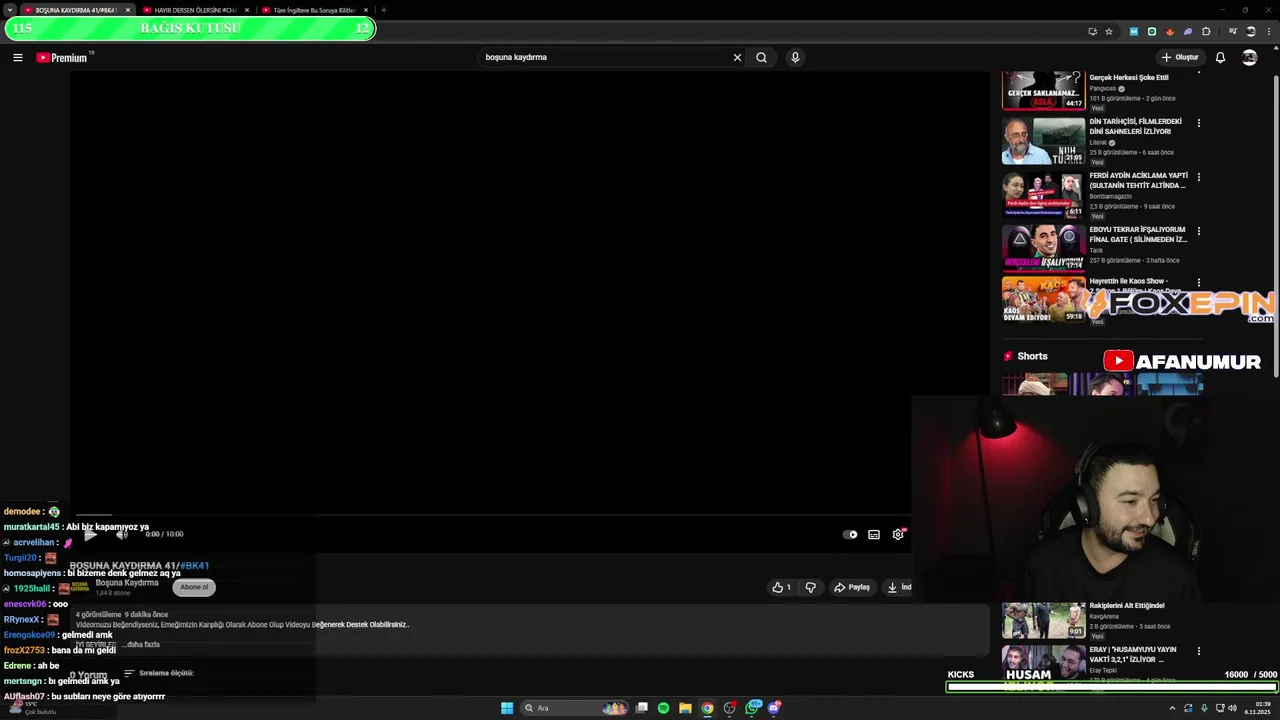Screen dimensions: 1280x720
Task: Start voice search with microphone icon
Action: pyautogui.click(x=795, y=57)
